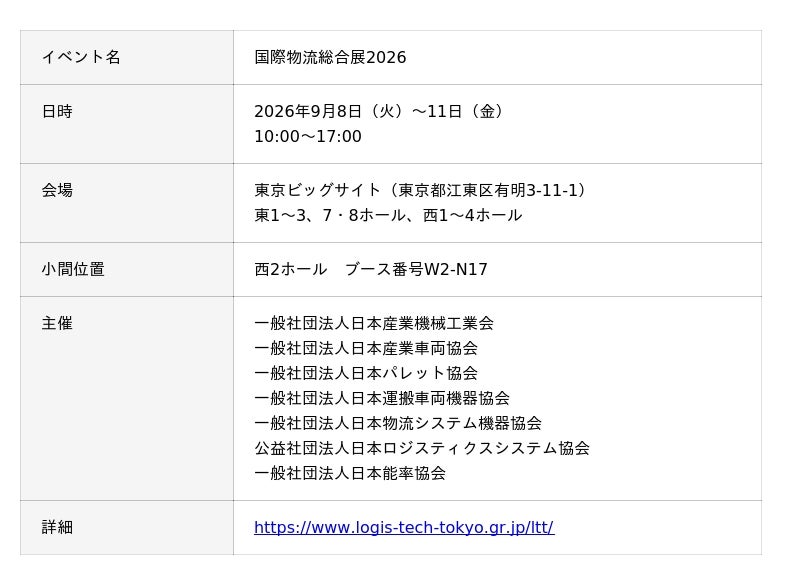Click 一般社団法人日本物流システム機器協会 organizer line
800x585 pixels.
[398, 423]
